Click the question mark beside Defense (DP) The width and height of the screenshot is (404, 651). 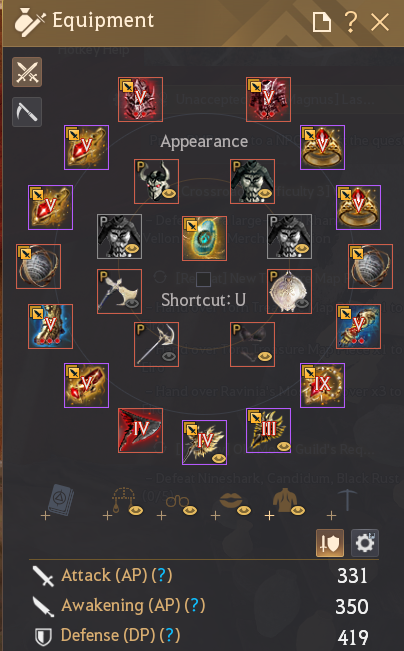pyautogui.click(x=169, y=635)
